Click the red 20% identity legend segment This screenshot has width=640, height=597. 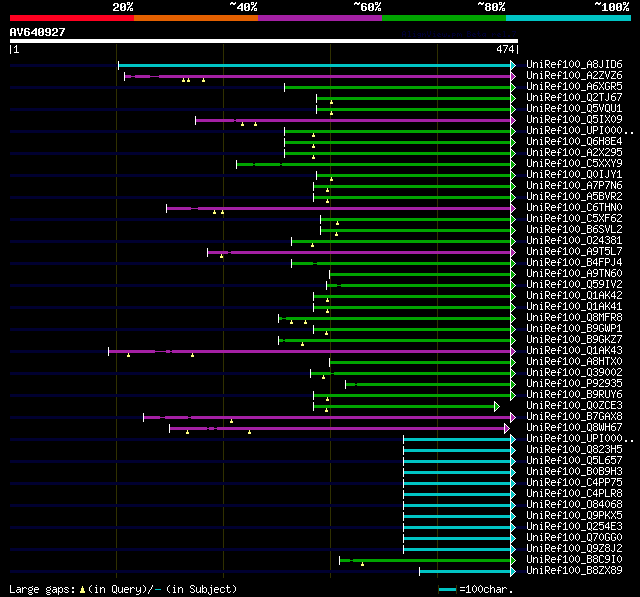(x=72, y=18)
